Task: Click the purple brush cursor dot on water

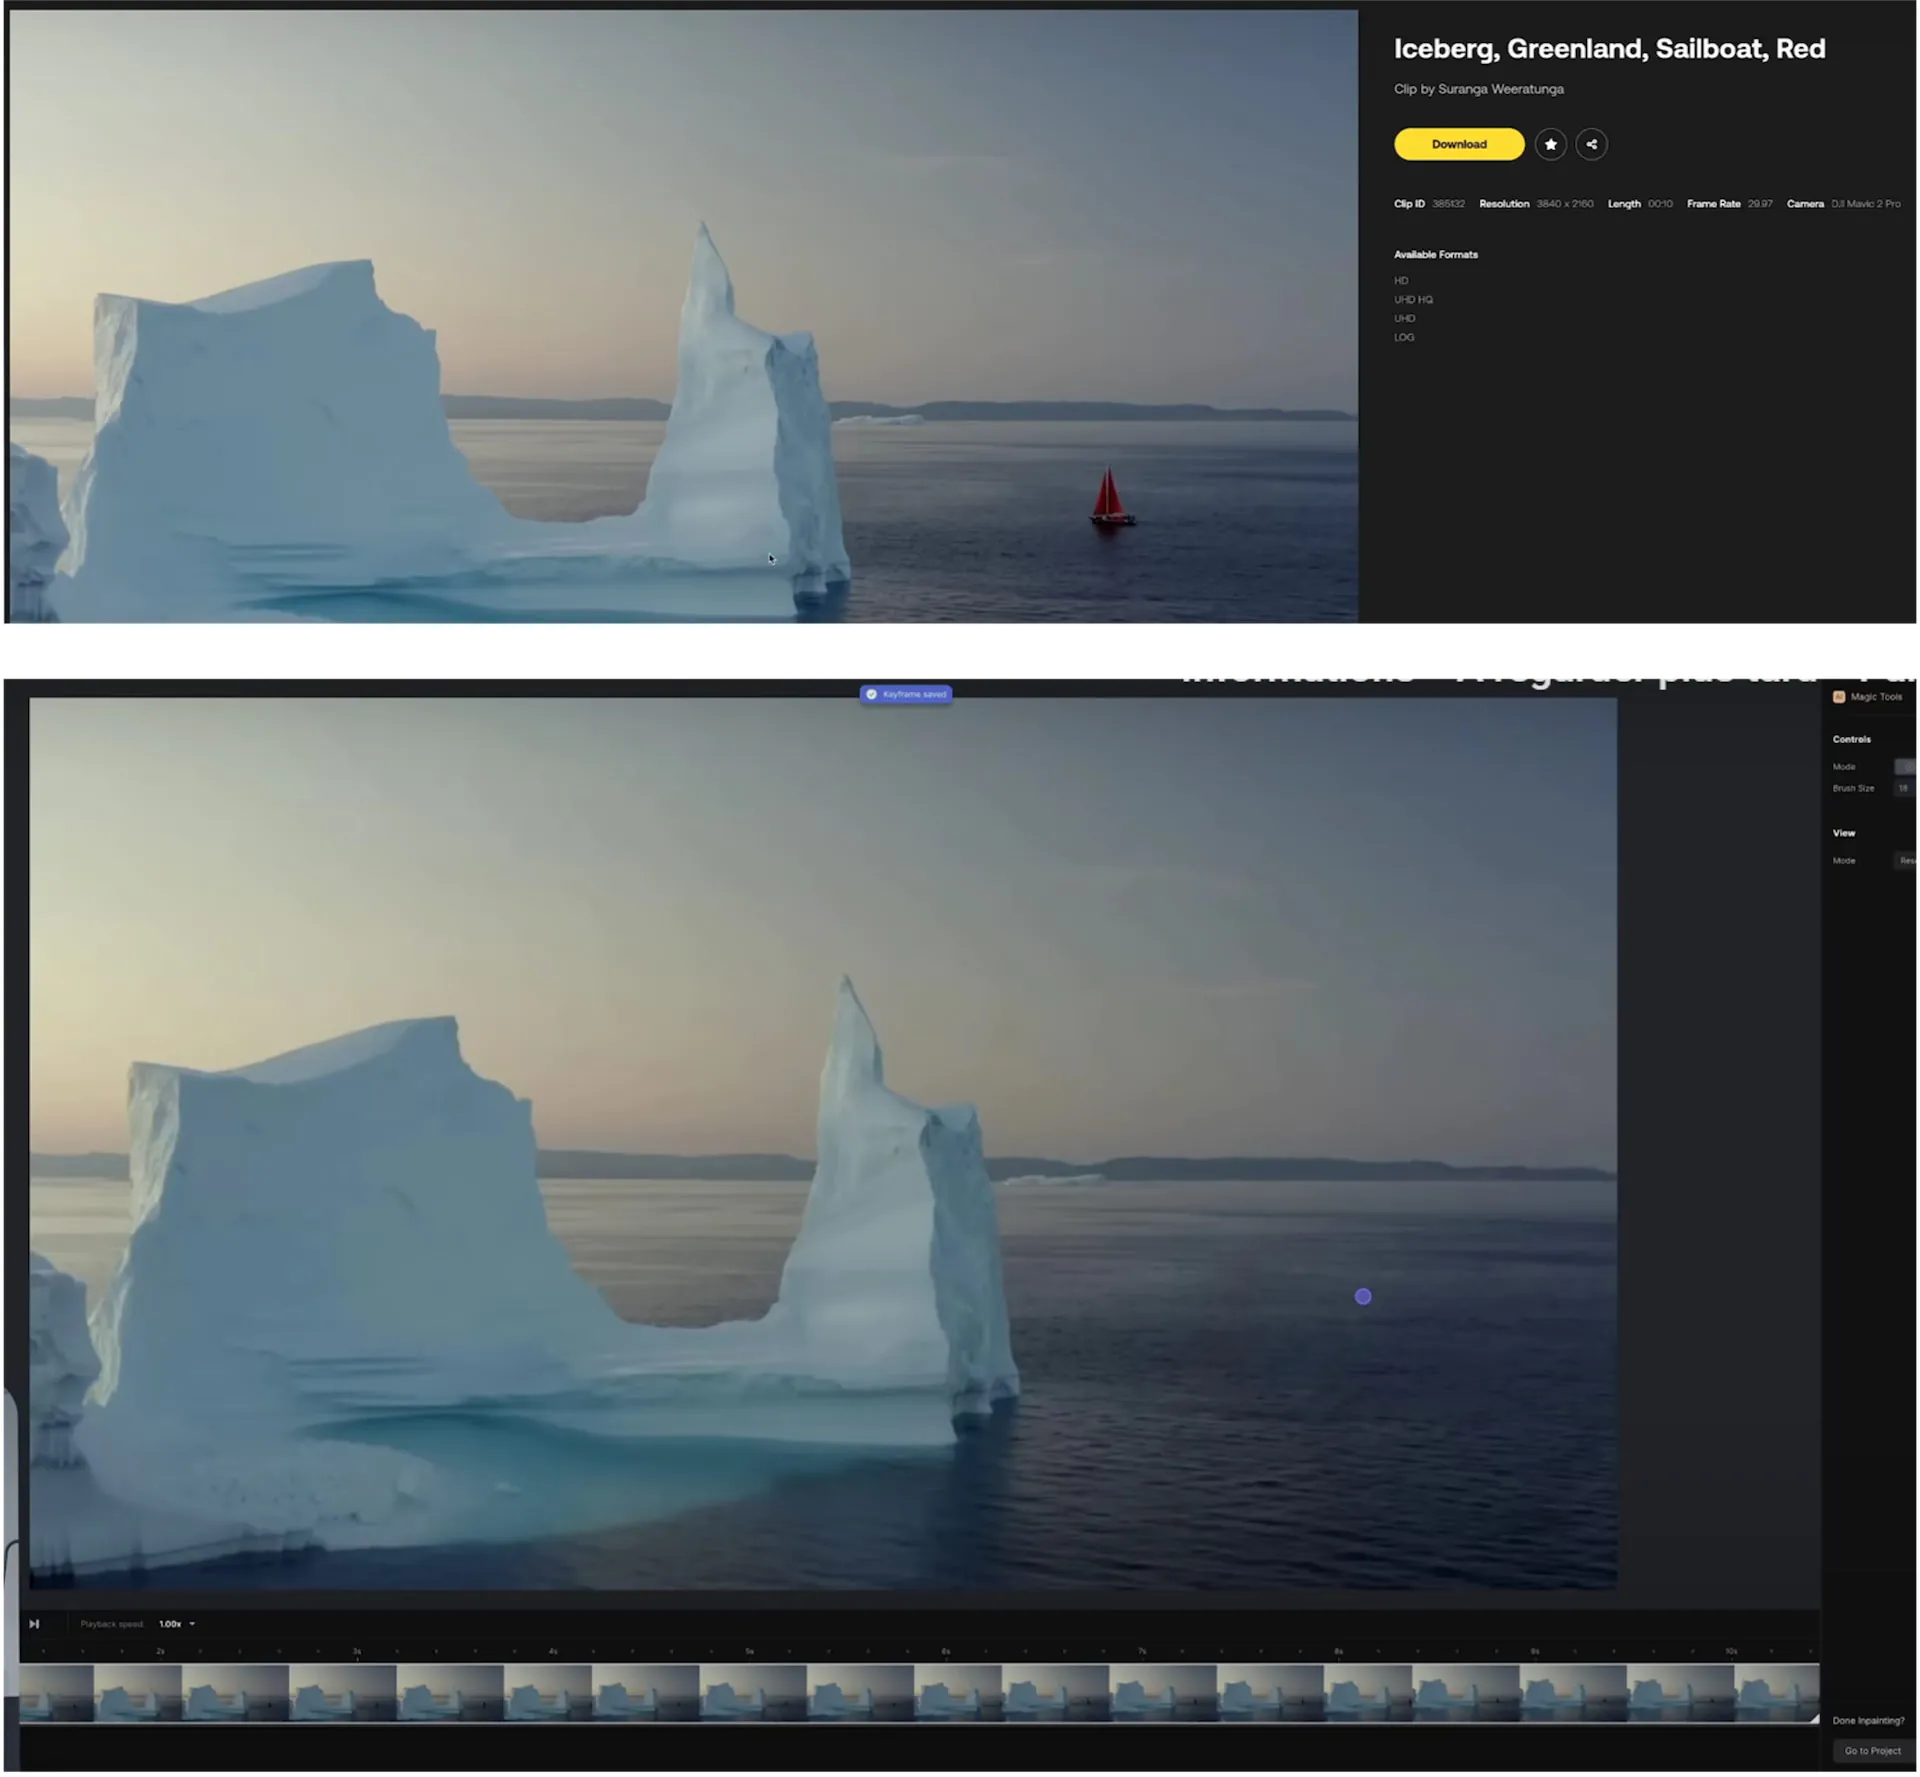Action: [1363, 1297]
